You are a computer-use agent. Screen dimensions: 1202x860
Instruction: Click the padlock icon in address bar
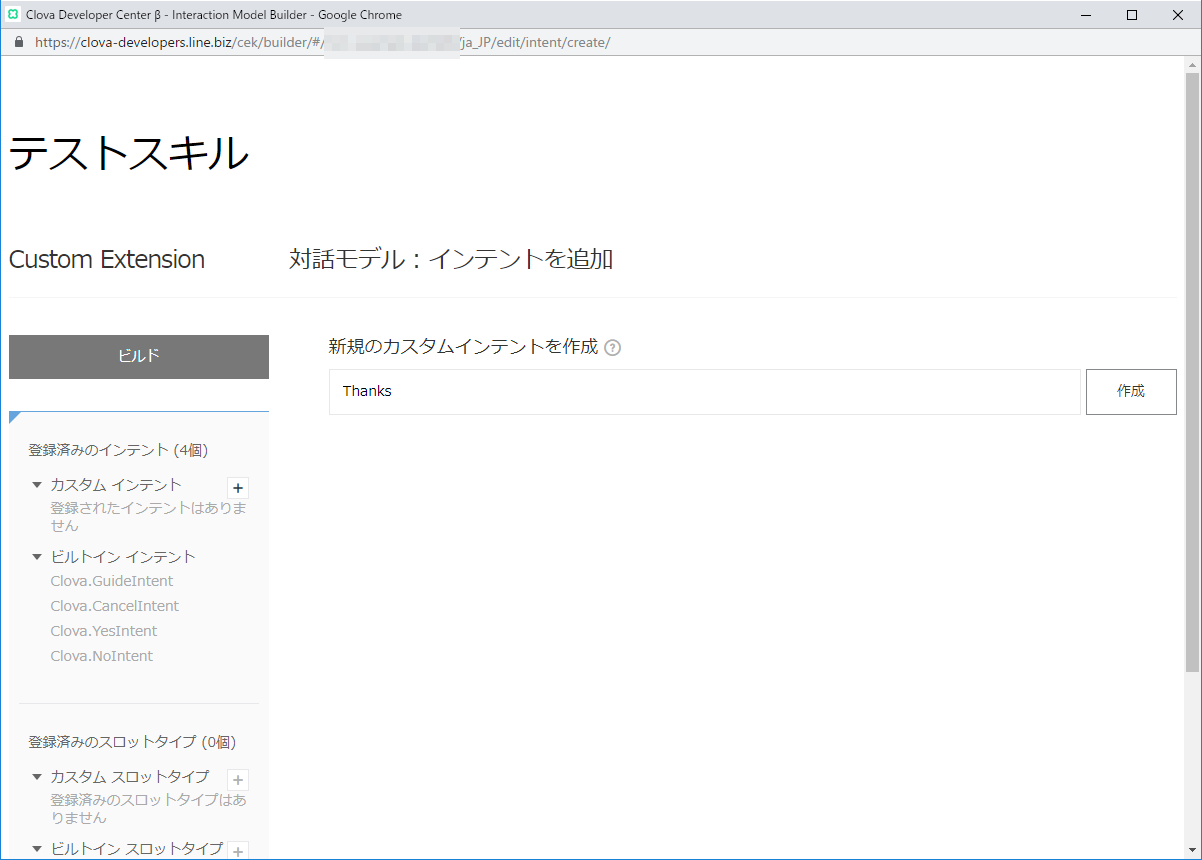pos(18,42)
